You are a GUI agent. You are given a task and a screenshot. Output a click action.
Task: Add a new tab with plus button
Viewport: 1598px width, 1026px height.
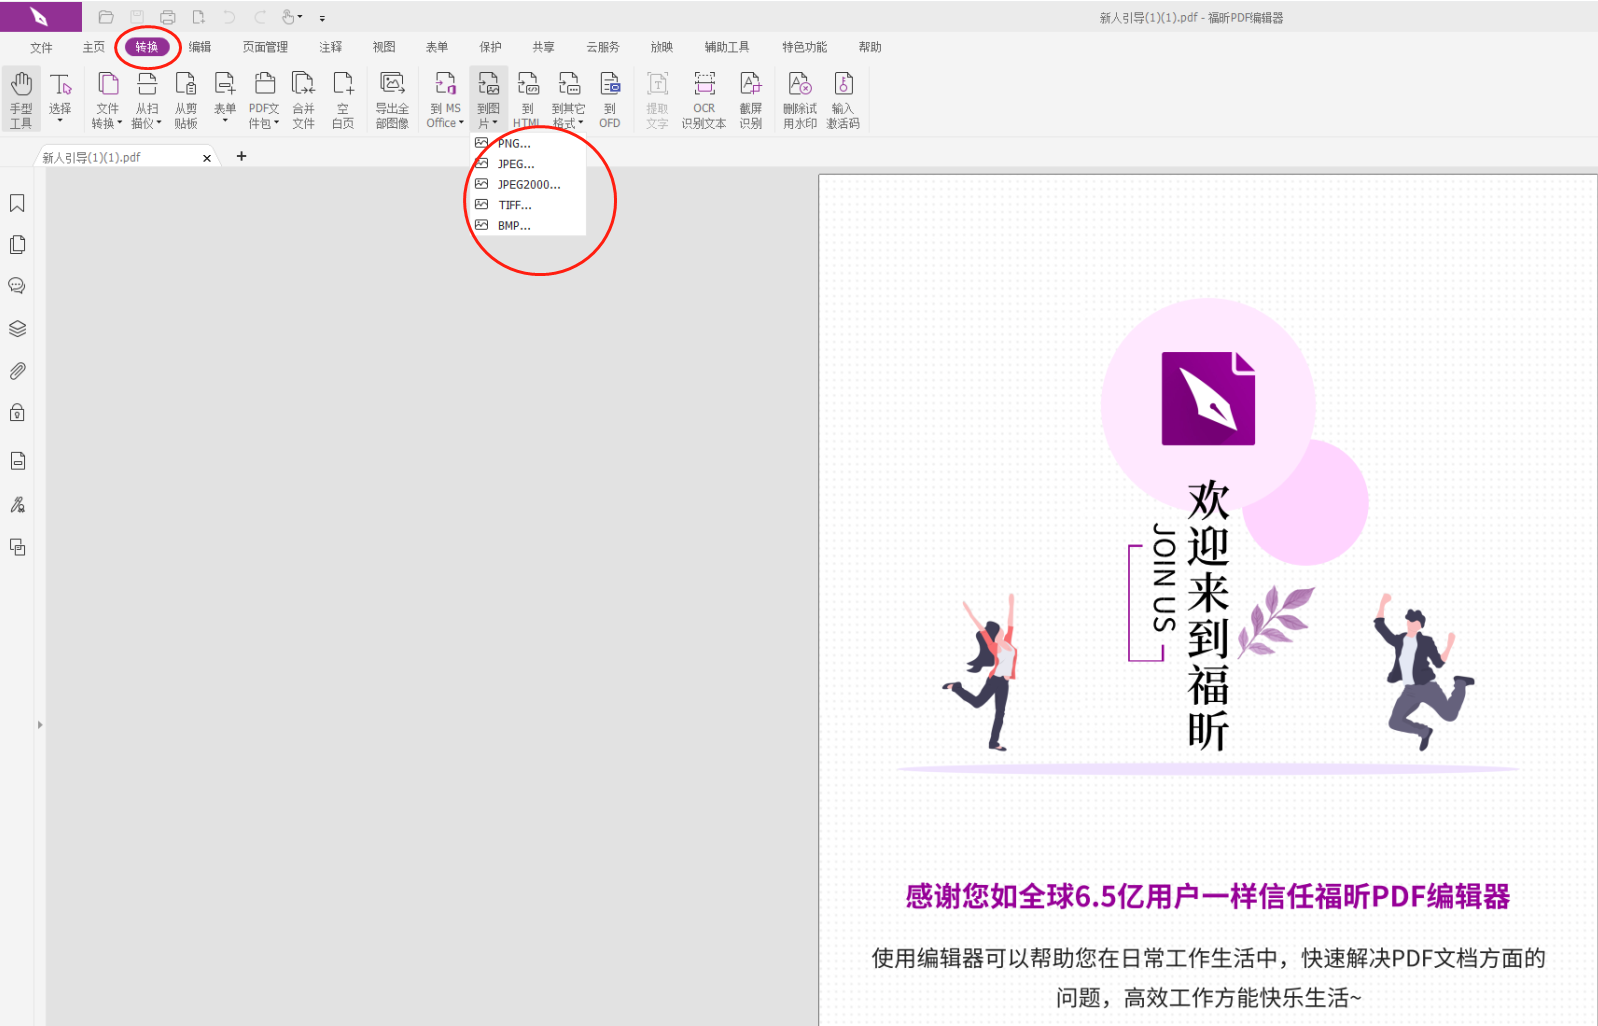coord(241,156)
